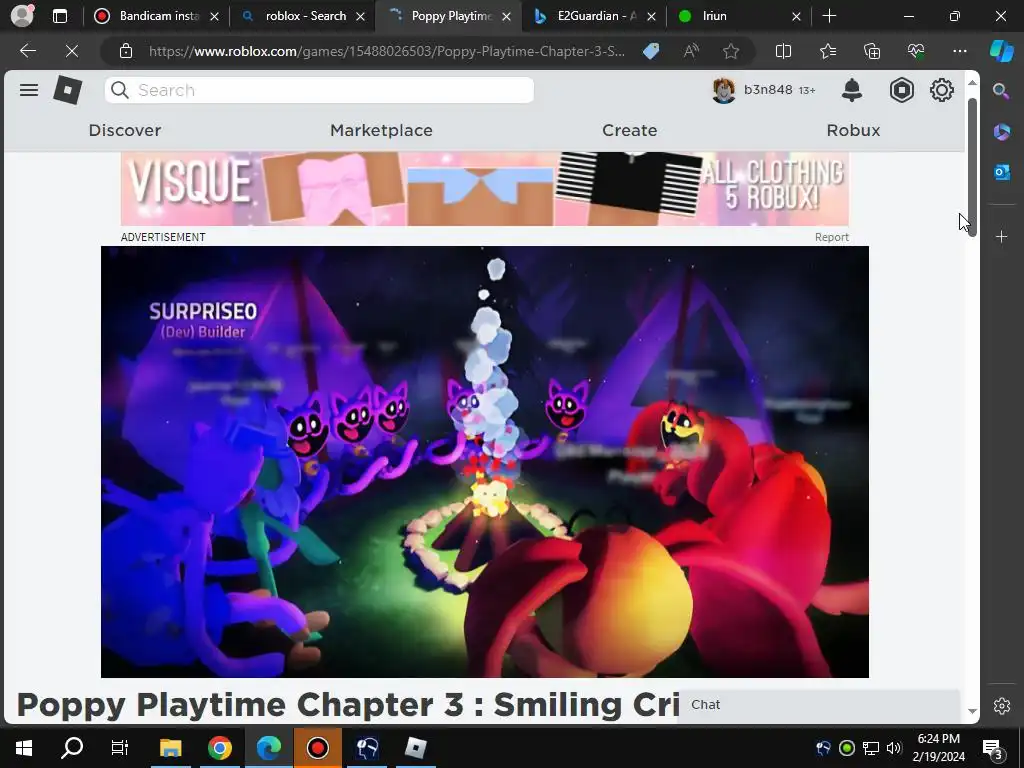This screenshot has height=768, width=1024.
Task: Open Edge profile avatar icon
Action: [x=22, y=16]
